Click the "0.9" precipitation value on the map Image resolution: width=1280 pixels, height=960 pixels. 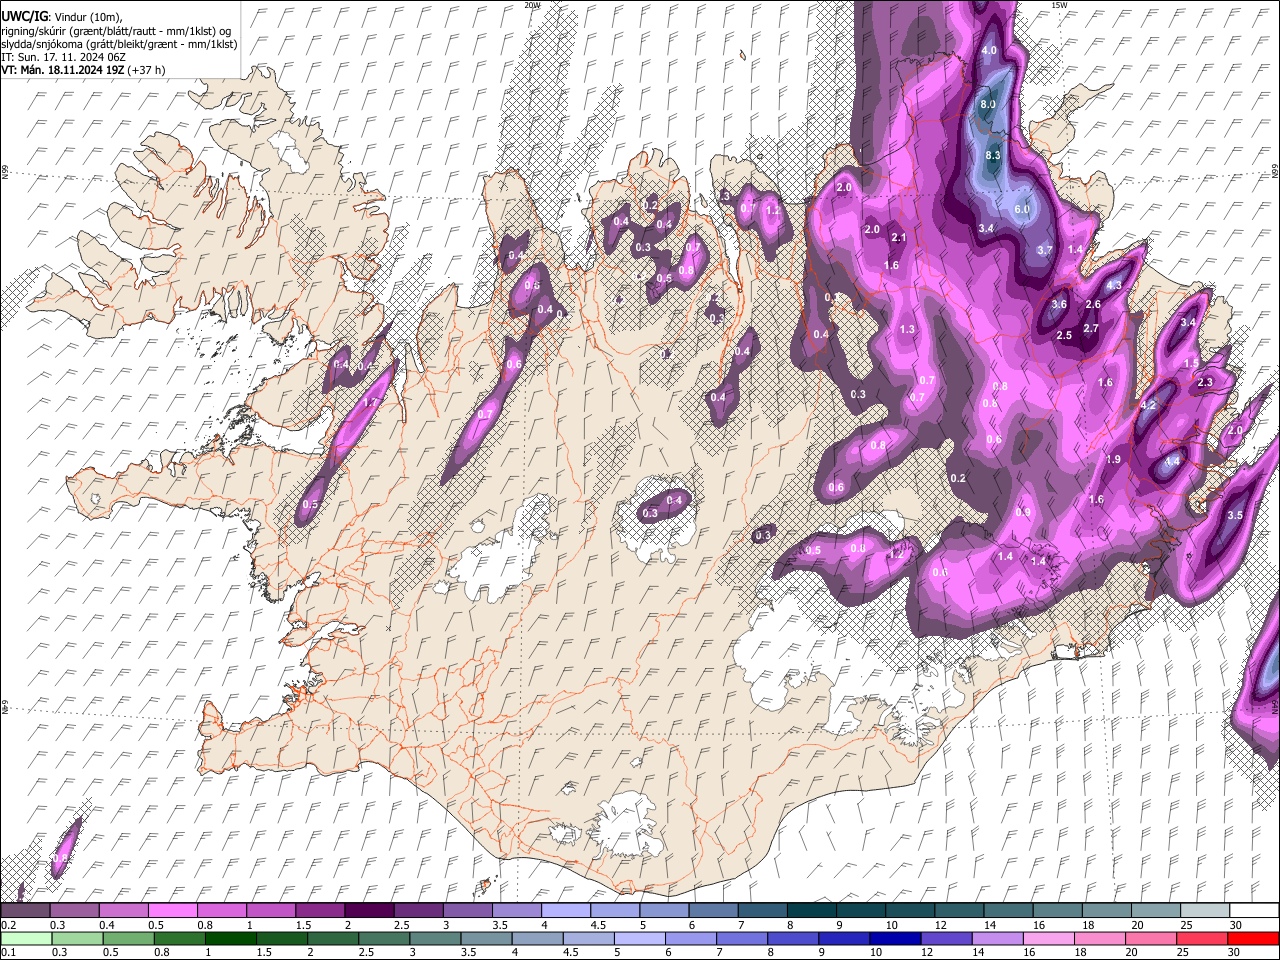tap(1023, 512)
